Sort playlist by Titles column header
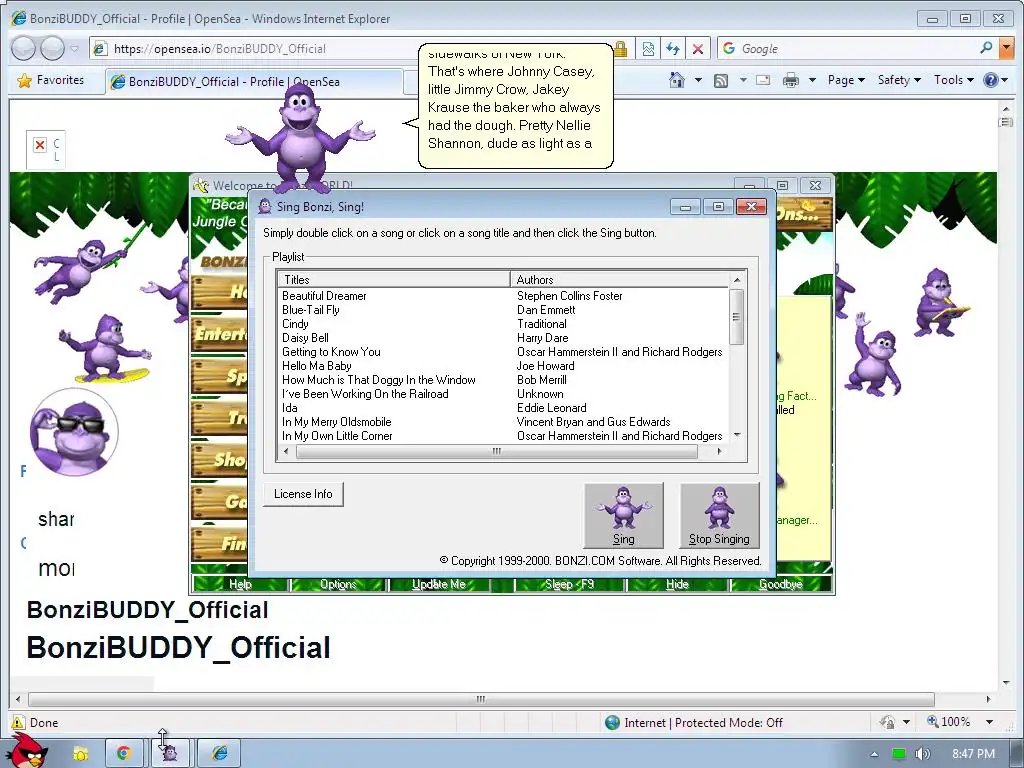Screen dimensions: 1024x768 [x=394, y=280]
